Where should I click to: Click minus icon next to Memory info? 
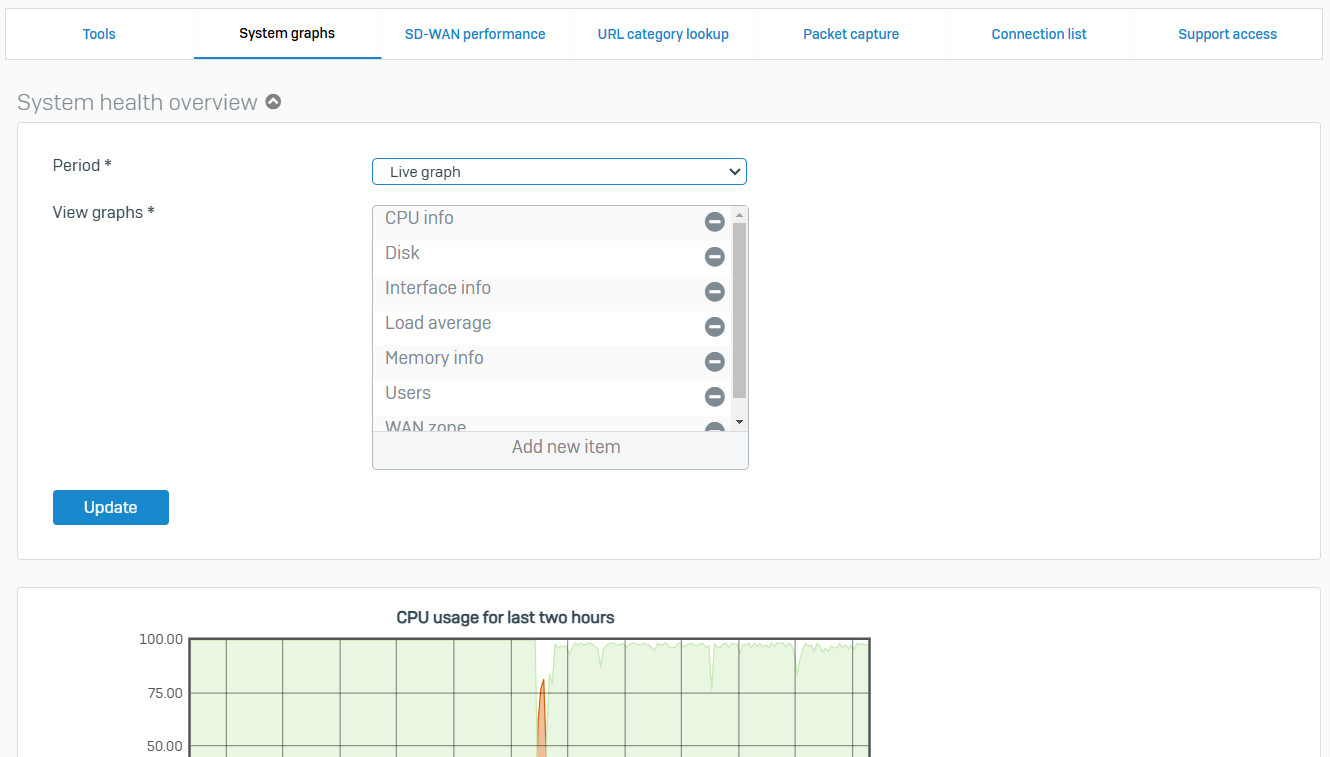(714, 362)
